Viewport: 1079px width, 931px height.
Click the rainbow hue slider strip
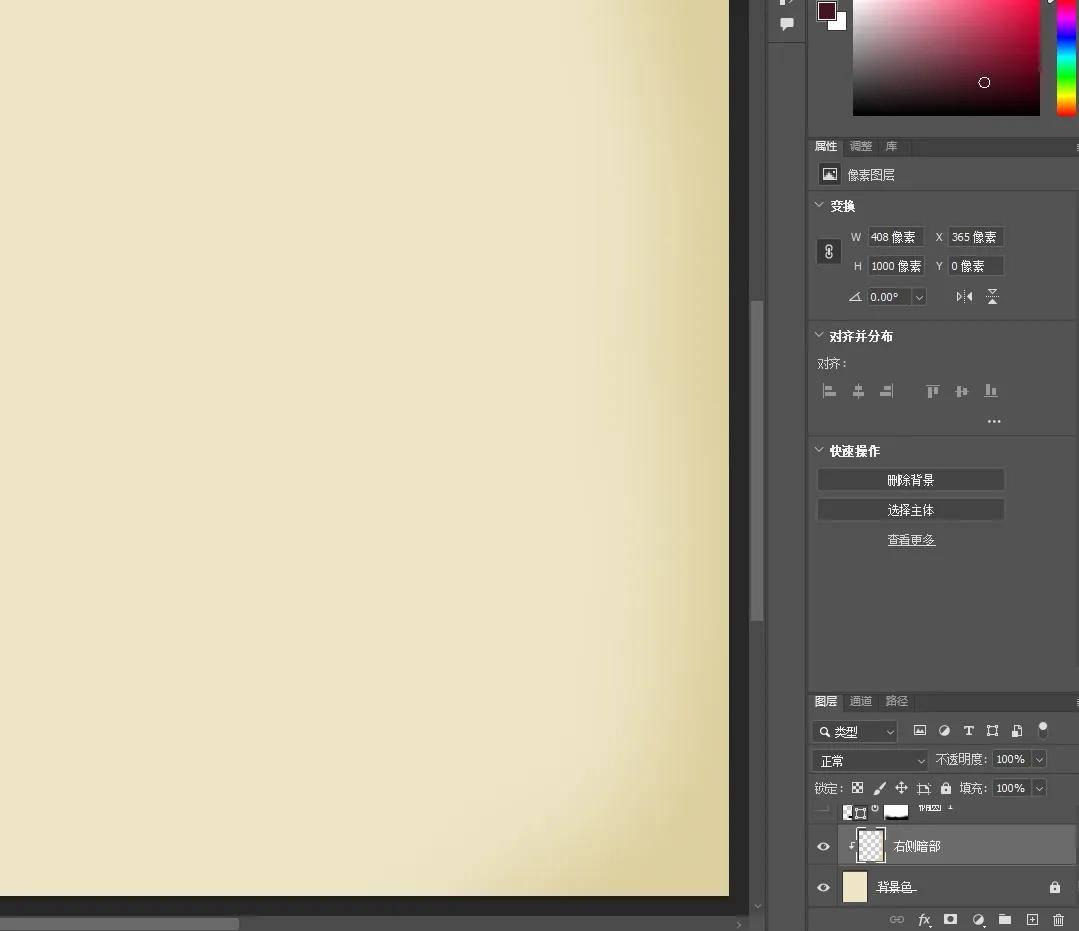1066,60
